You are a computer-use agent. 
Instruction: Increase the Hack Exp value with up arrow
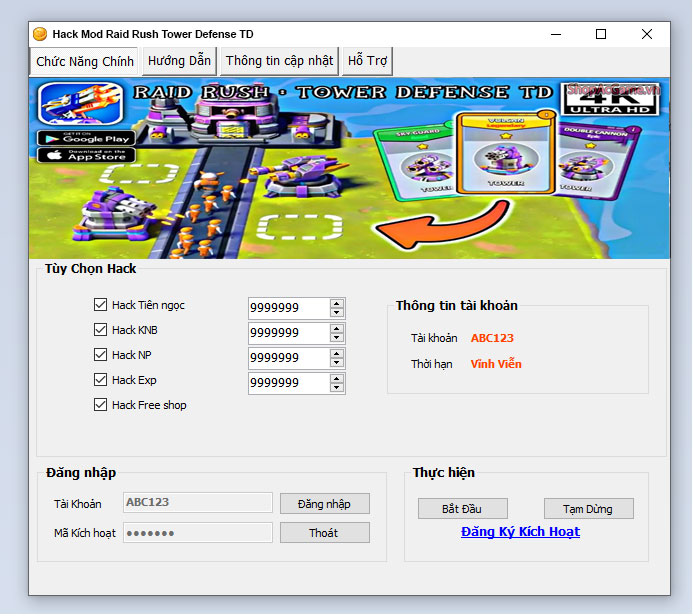(x=337, y=379)
